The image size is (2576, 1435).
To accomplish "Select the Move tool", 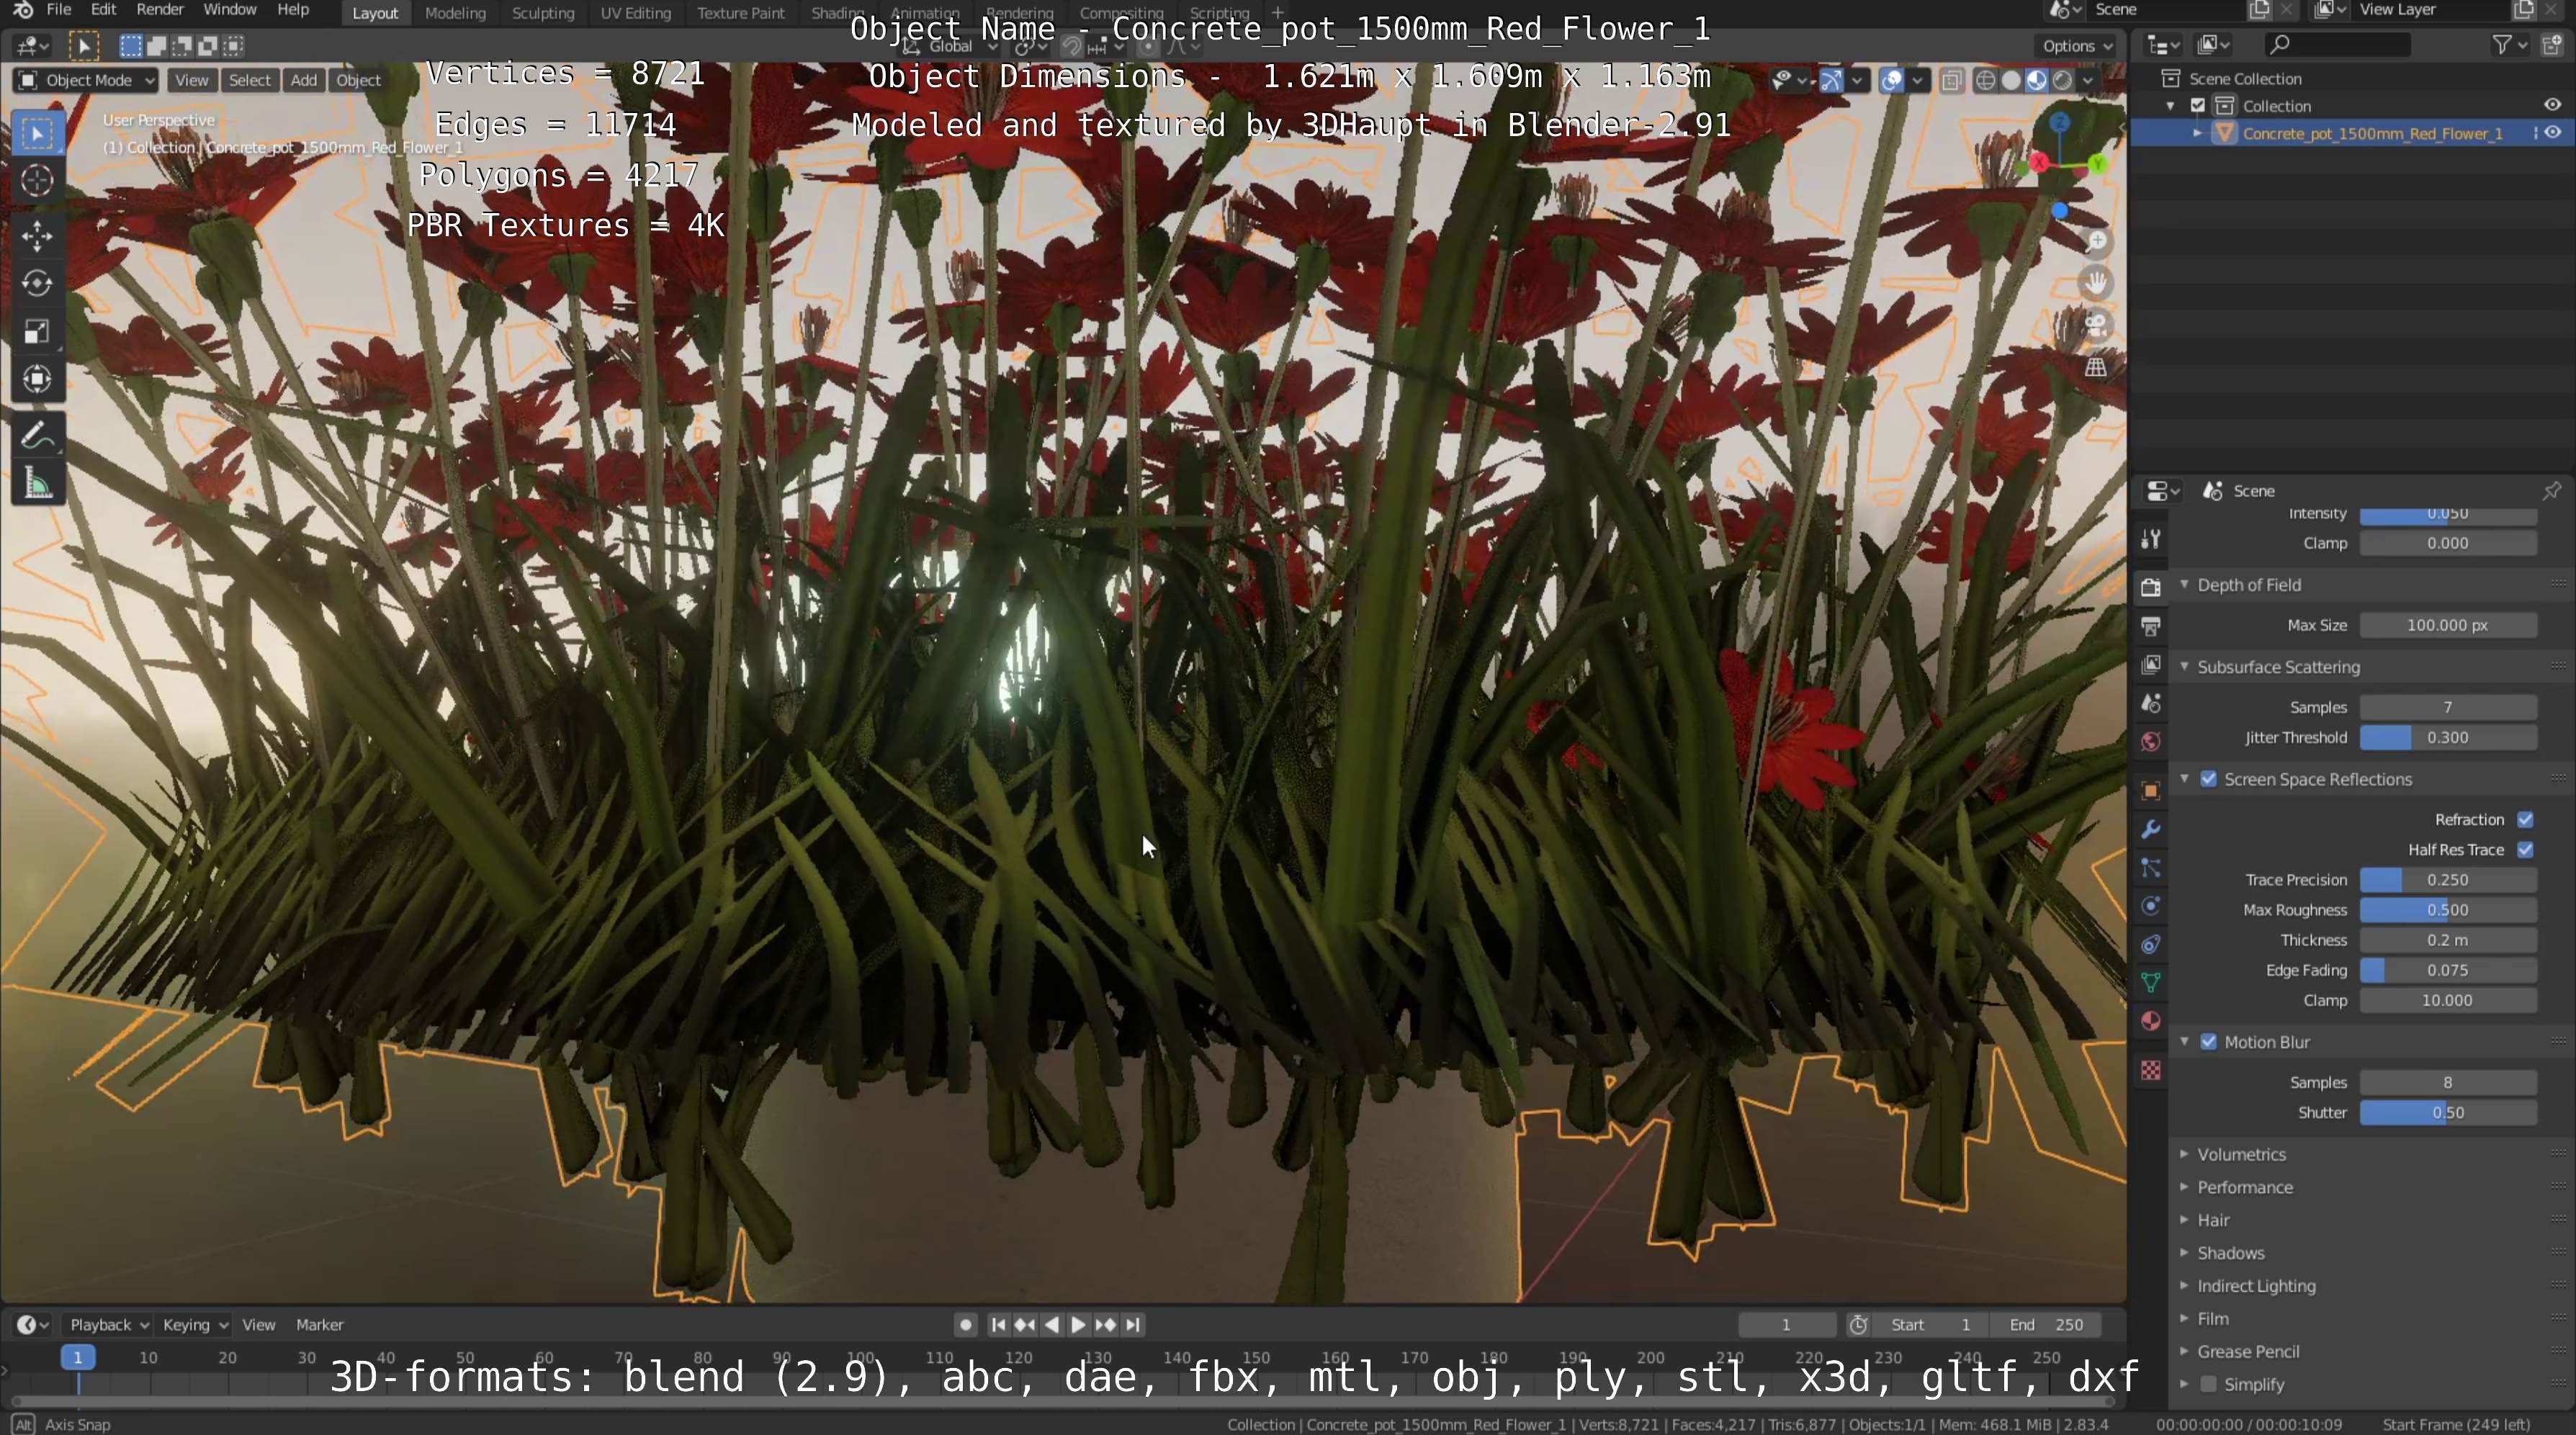I will pos(37,236).
